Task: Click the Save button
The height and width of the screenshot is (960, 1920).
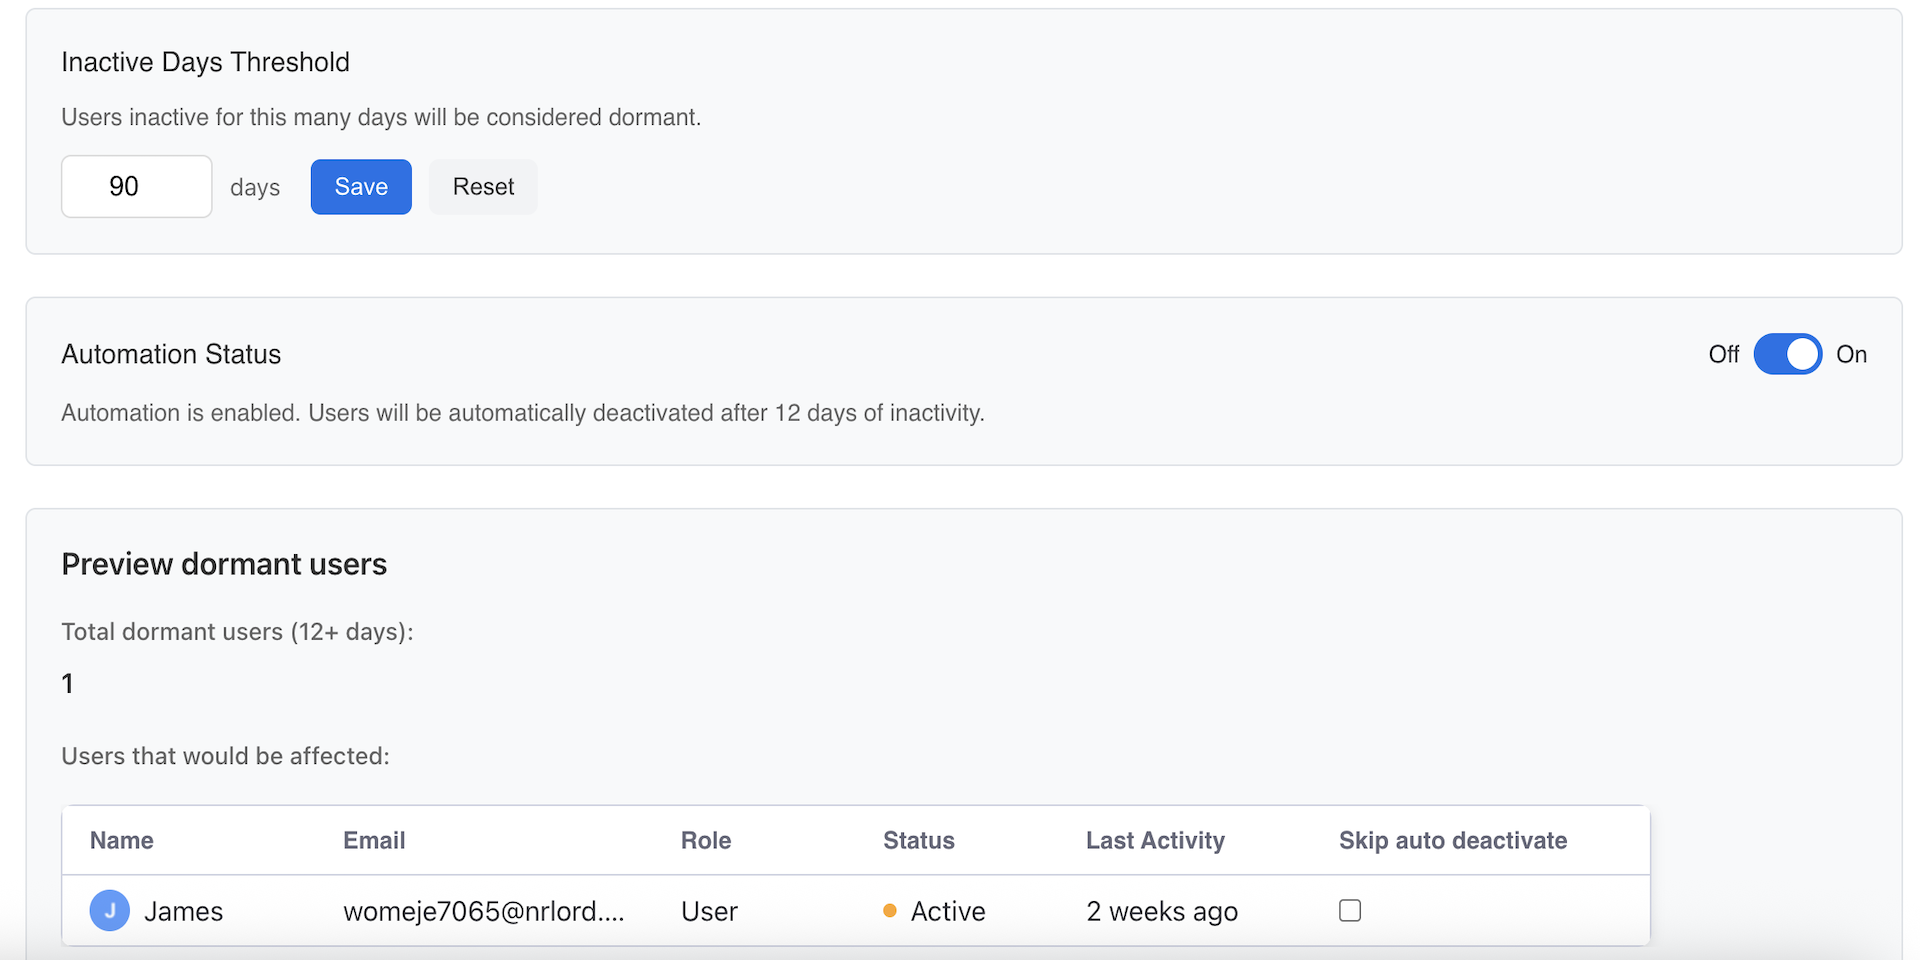Action: click(x=361, y=187)
